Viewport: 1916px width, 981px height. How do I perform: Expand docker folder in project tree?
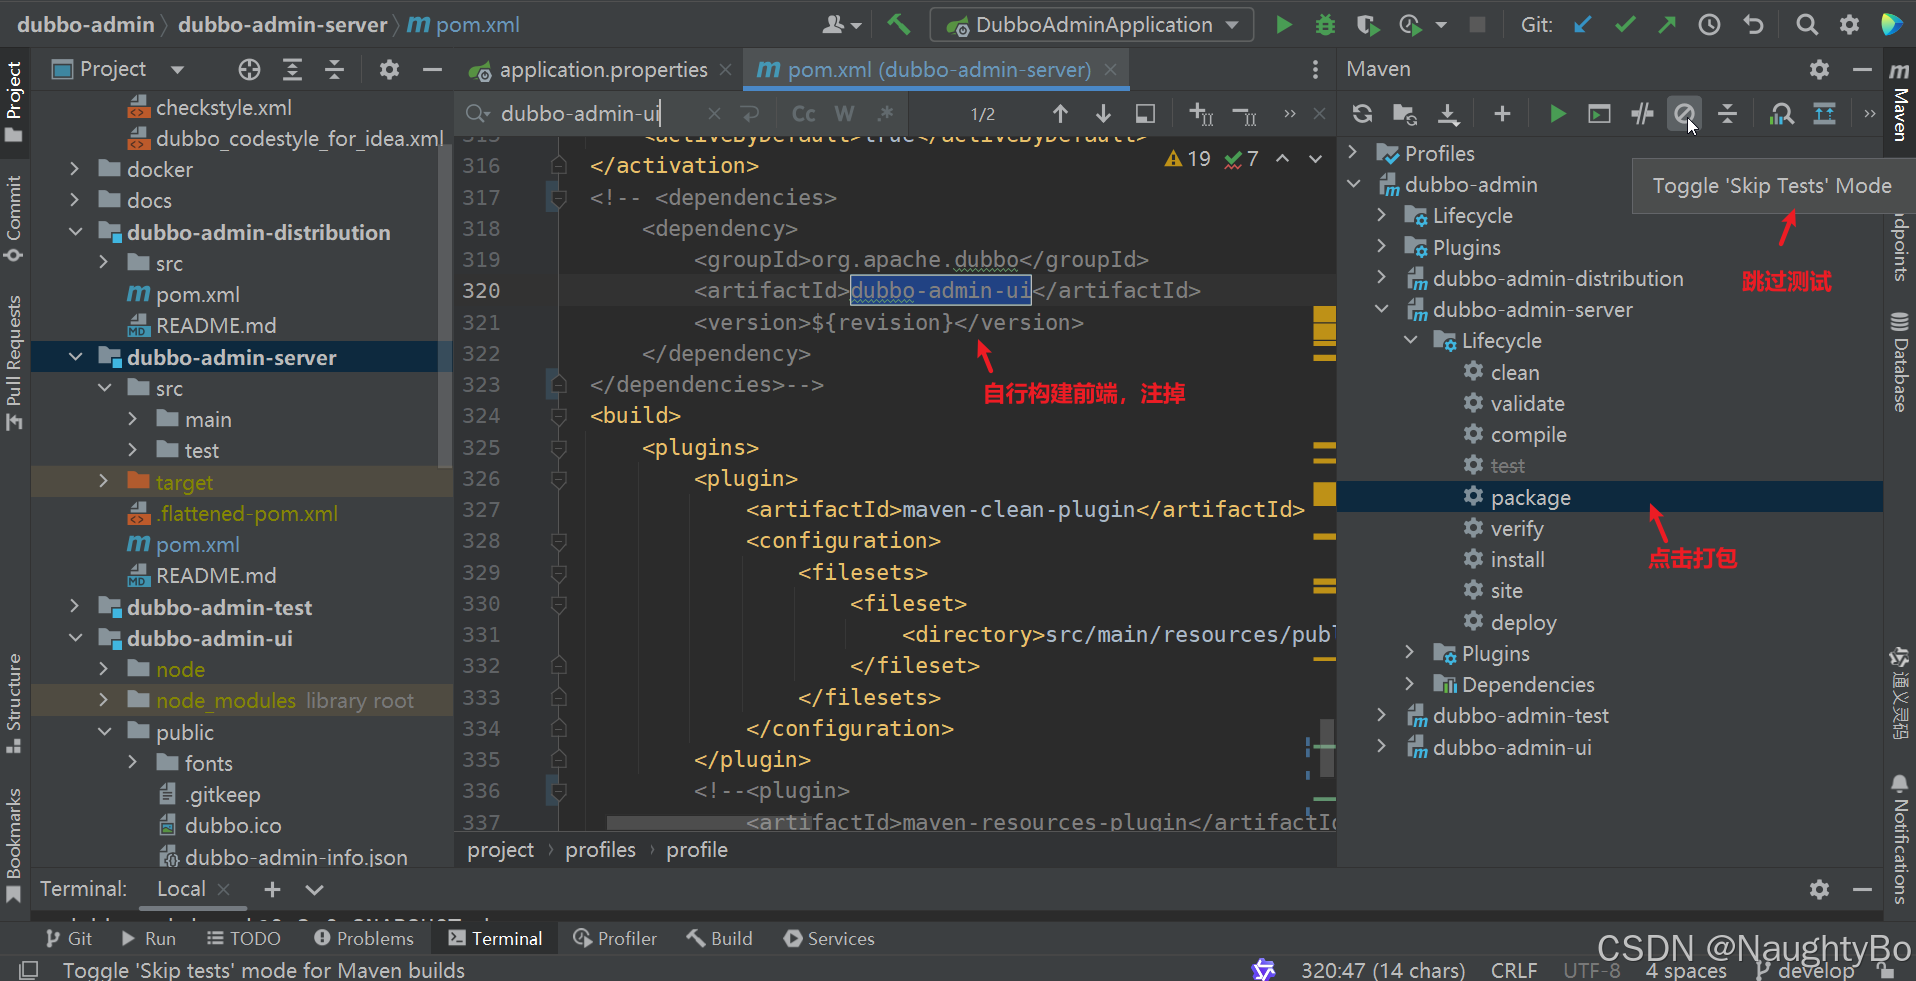tap(75, 169)
